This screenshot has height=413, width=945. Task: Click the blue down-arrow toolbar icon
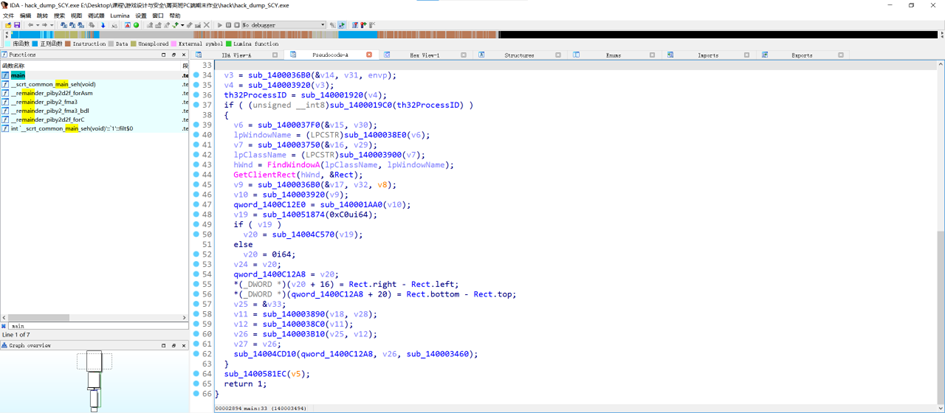(103, 25)
